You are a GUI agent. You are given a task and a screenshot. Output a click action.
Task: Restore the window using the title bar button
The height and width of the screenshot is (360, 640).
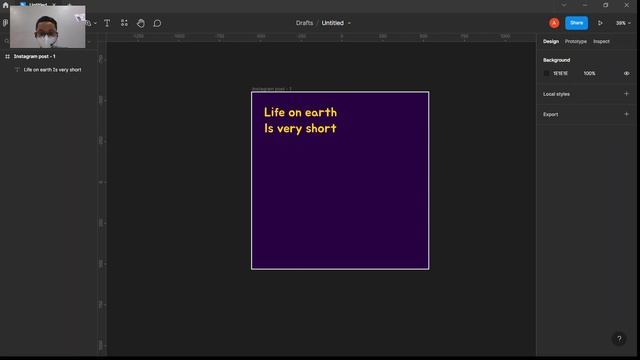tap(606, 5)
